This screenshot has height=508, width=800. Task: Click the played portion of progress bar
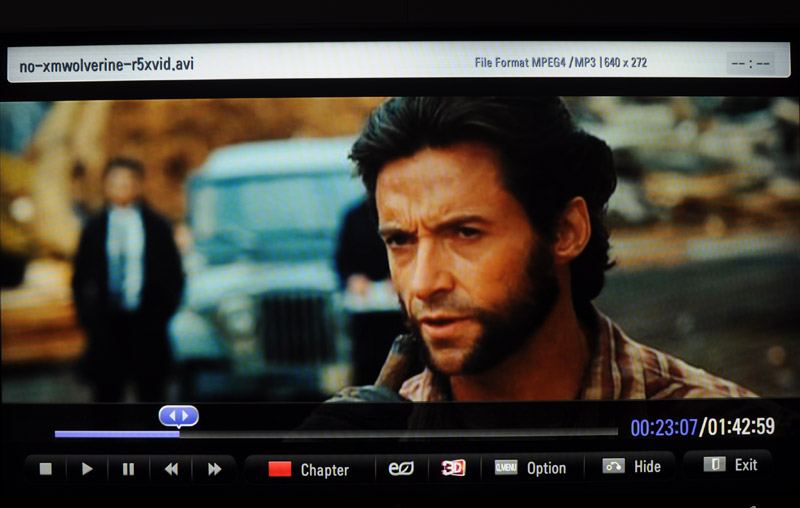coord(117,434)
